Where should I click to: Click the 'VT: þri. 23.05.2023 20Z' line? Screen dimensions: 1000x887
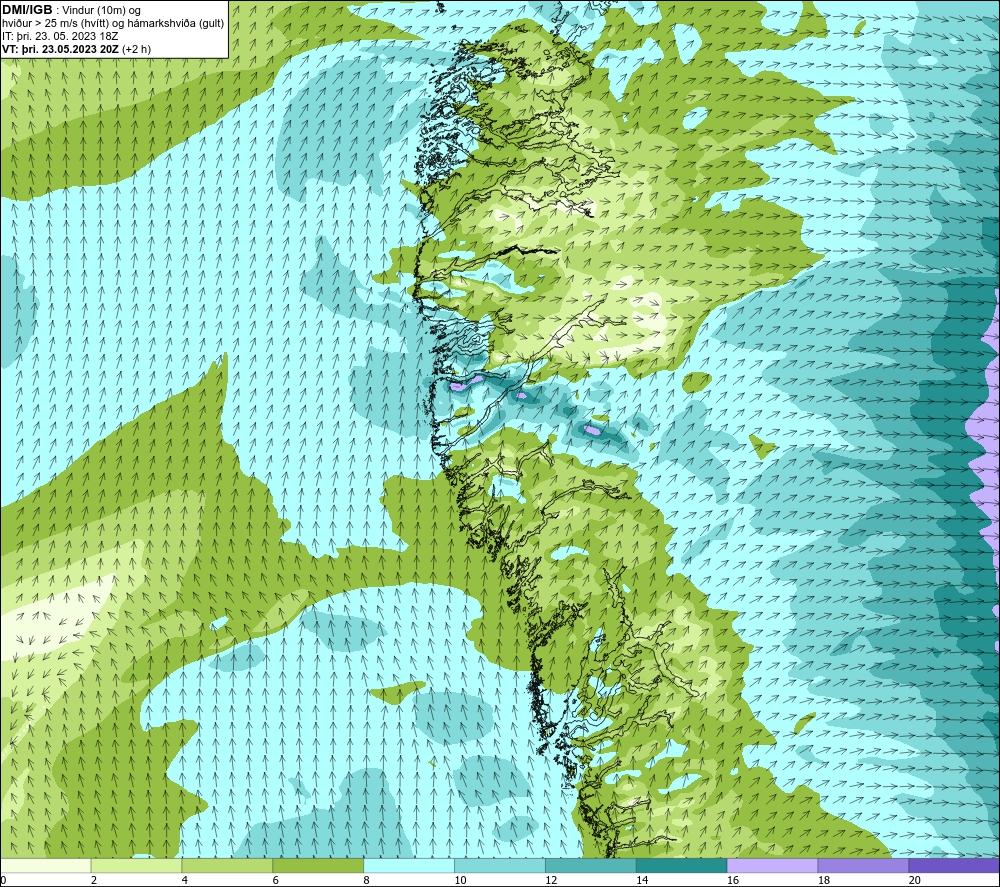click(61, 49)
